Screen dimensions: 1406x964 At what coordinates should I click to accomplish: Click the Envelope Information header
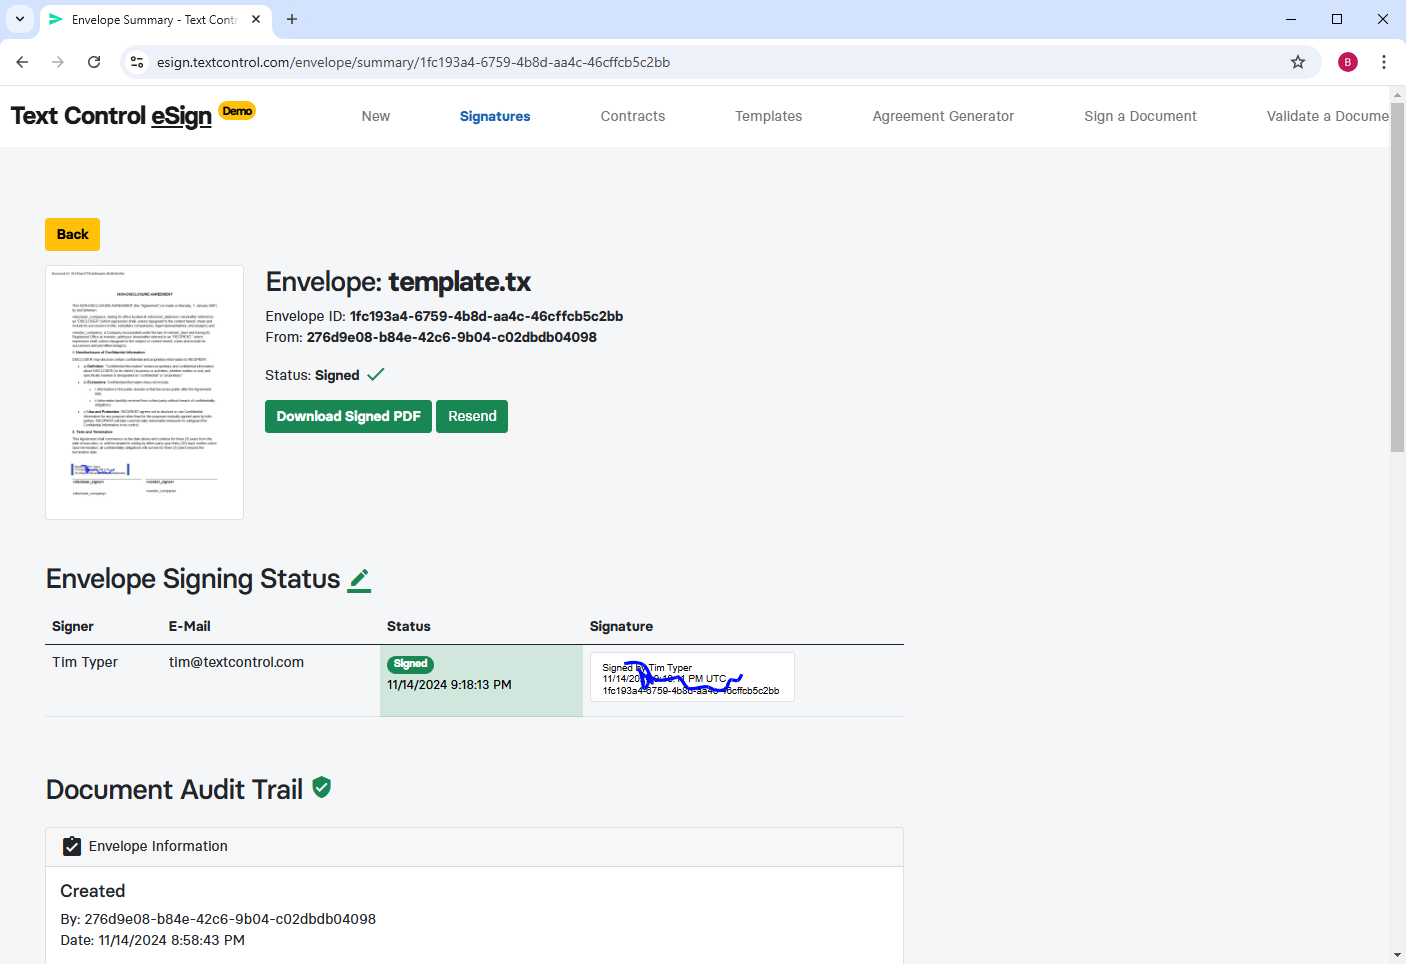pyautogui.click(x=474, y=847)
